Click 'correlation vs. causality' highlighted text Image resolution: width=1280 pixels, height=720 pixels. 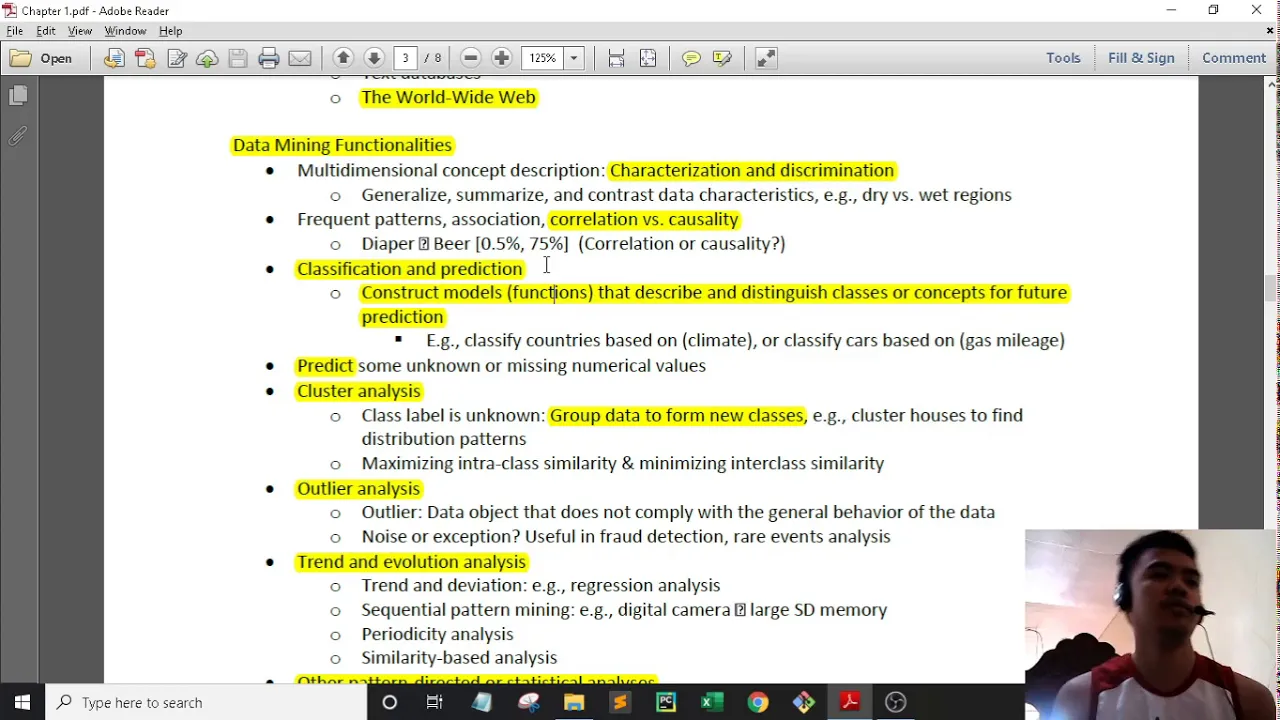coord(643,219)
